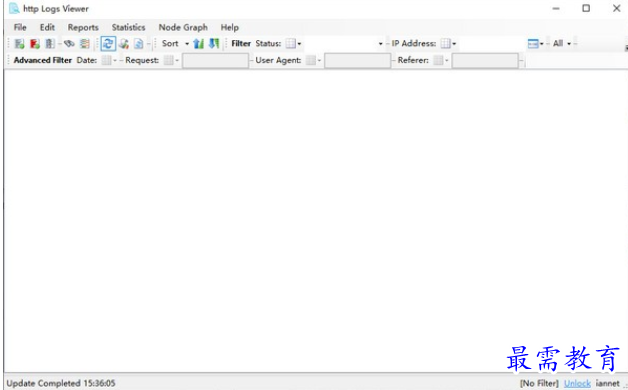Click the red log file toolbar icon
The width and height of the screenshot is (628, 390).
pos(35,44)
